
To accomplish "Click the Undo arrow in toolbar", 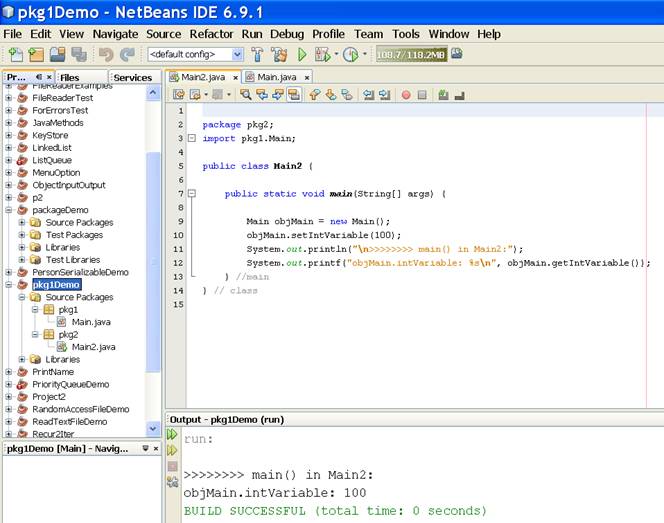I will (x=105, y=54).
